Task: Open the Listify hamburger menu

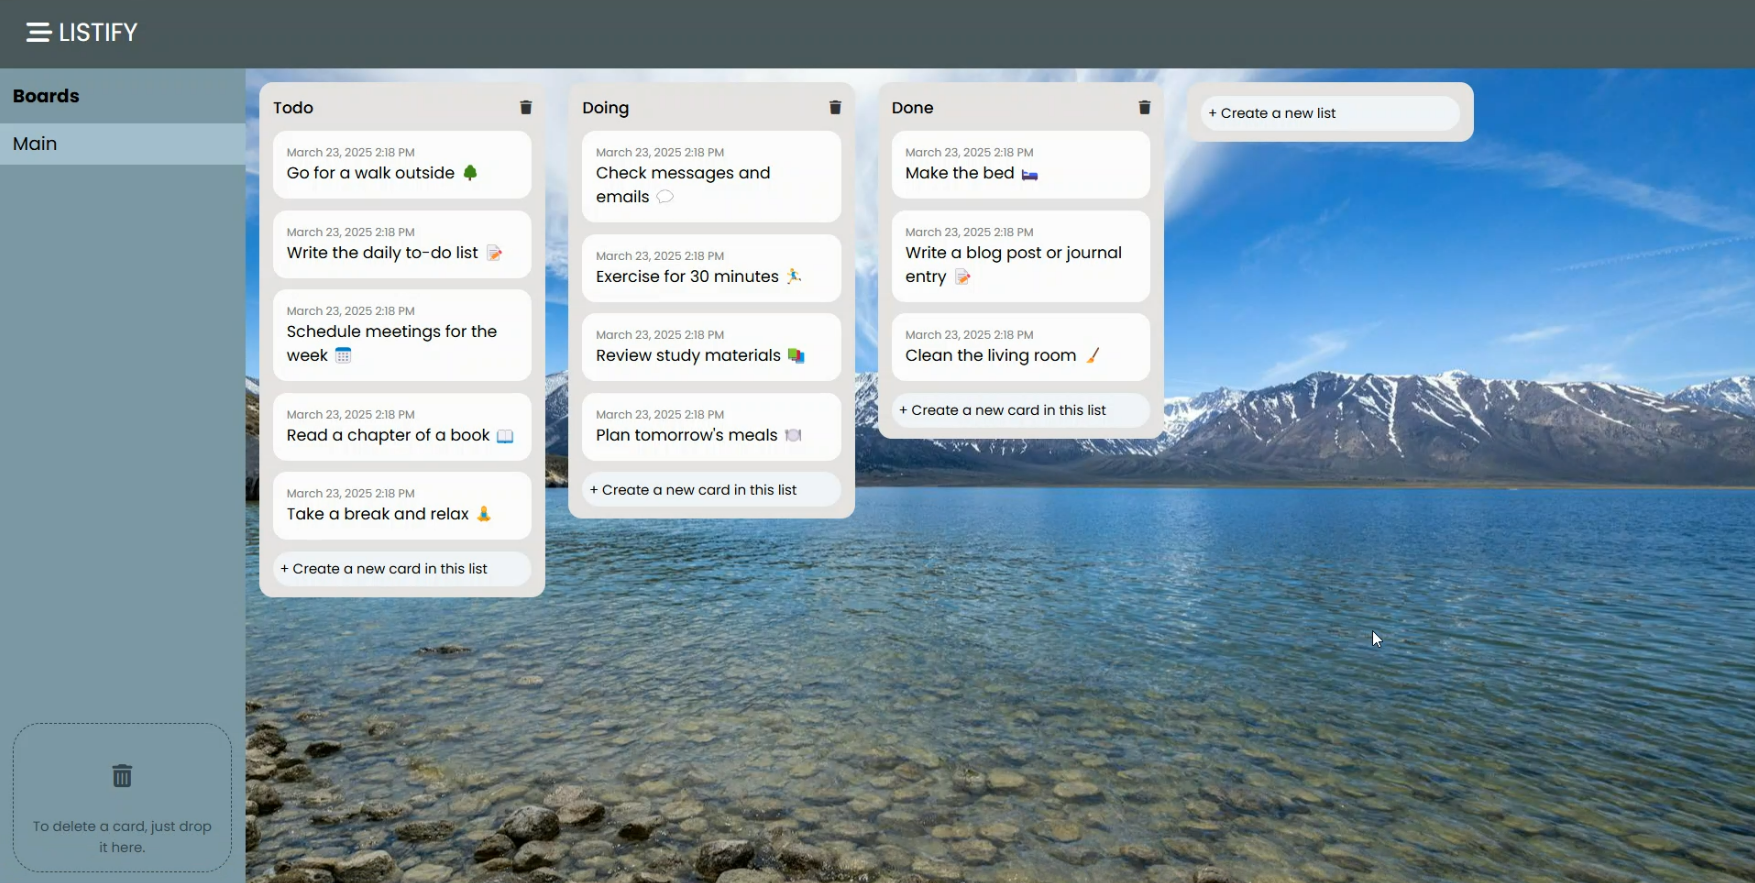Action: point(39,33)
